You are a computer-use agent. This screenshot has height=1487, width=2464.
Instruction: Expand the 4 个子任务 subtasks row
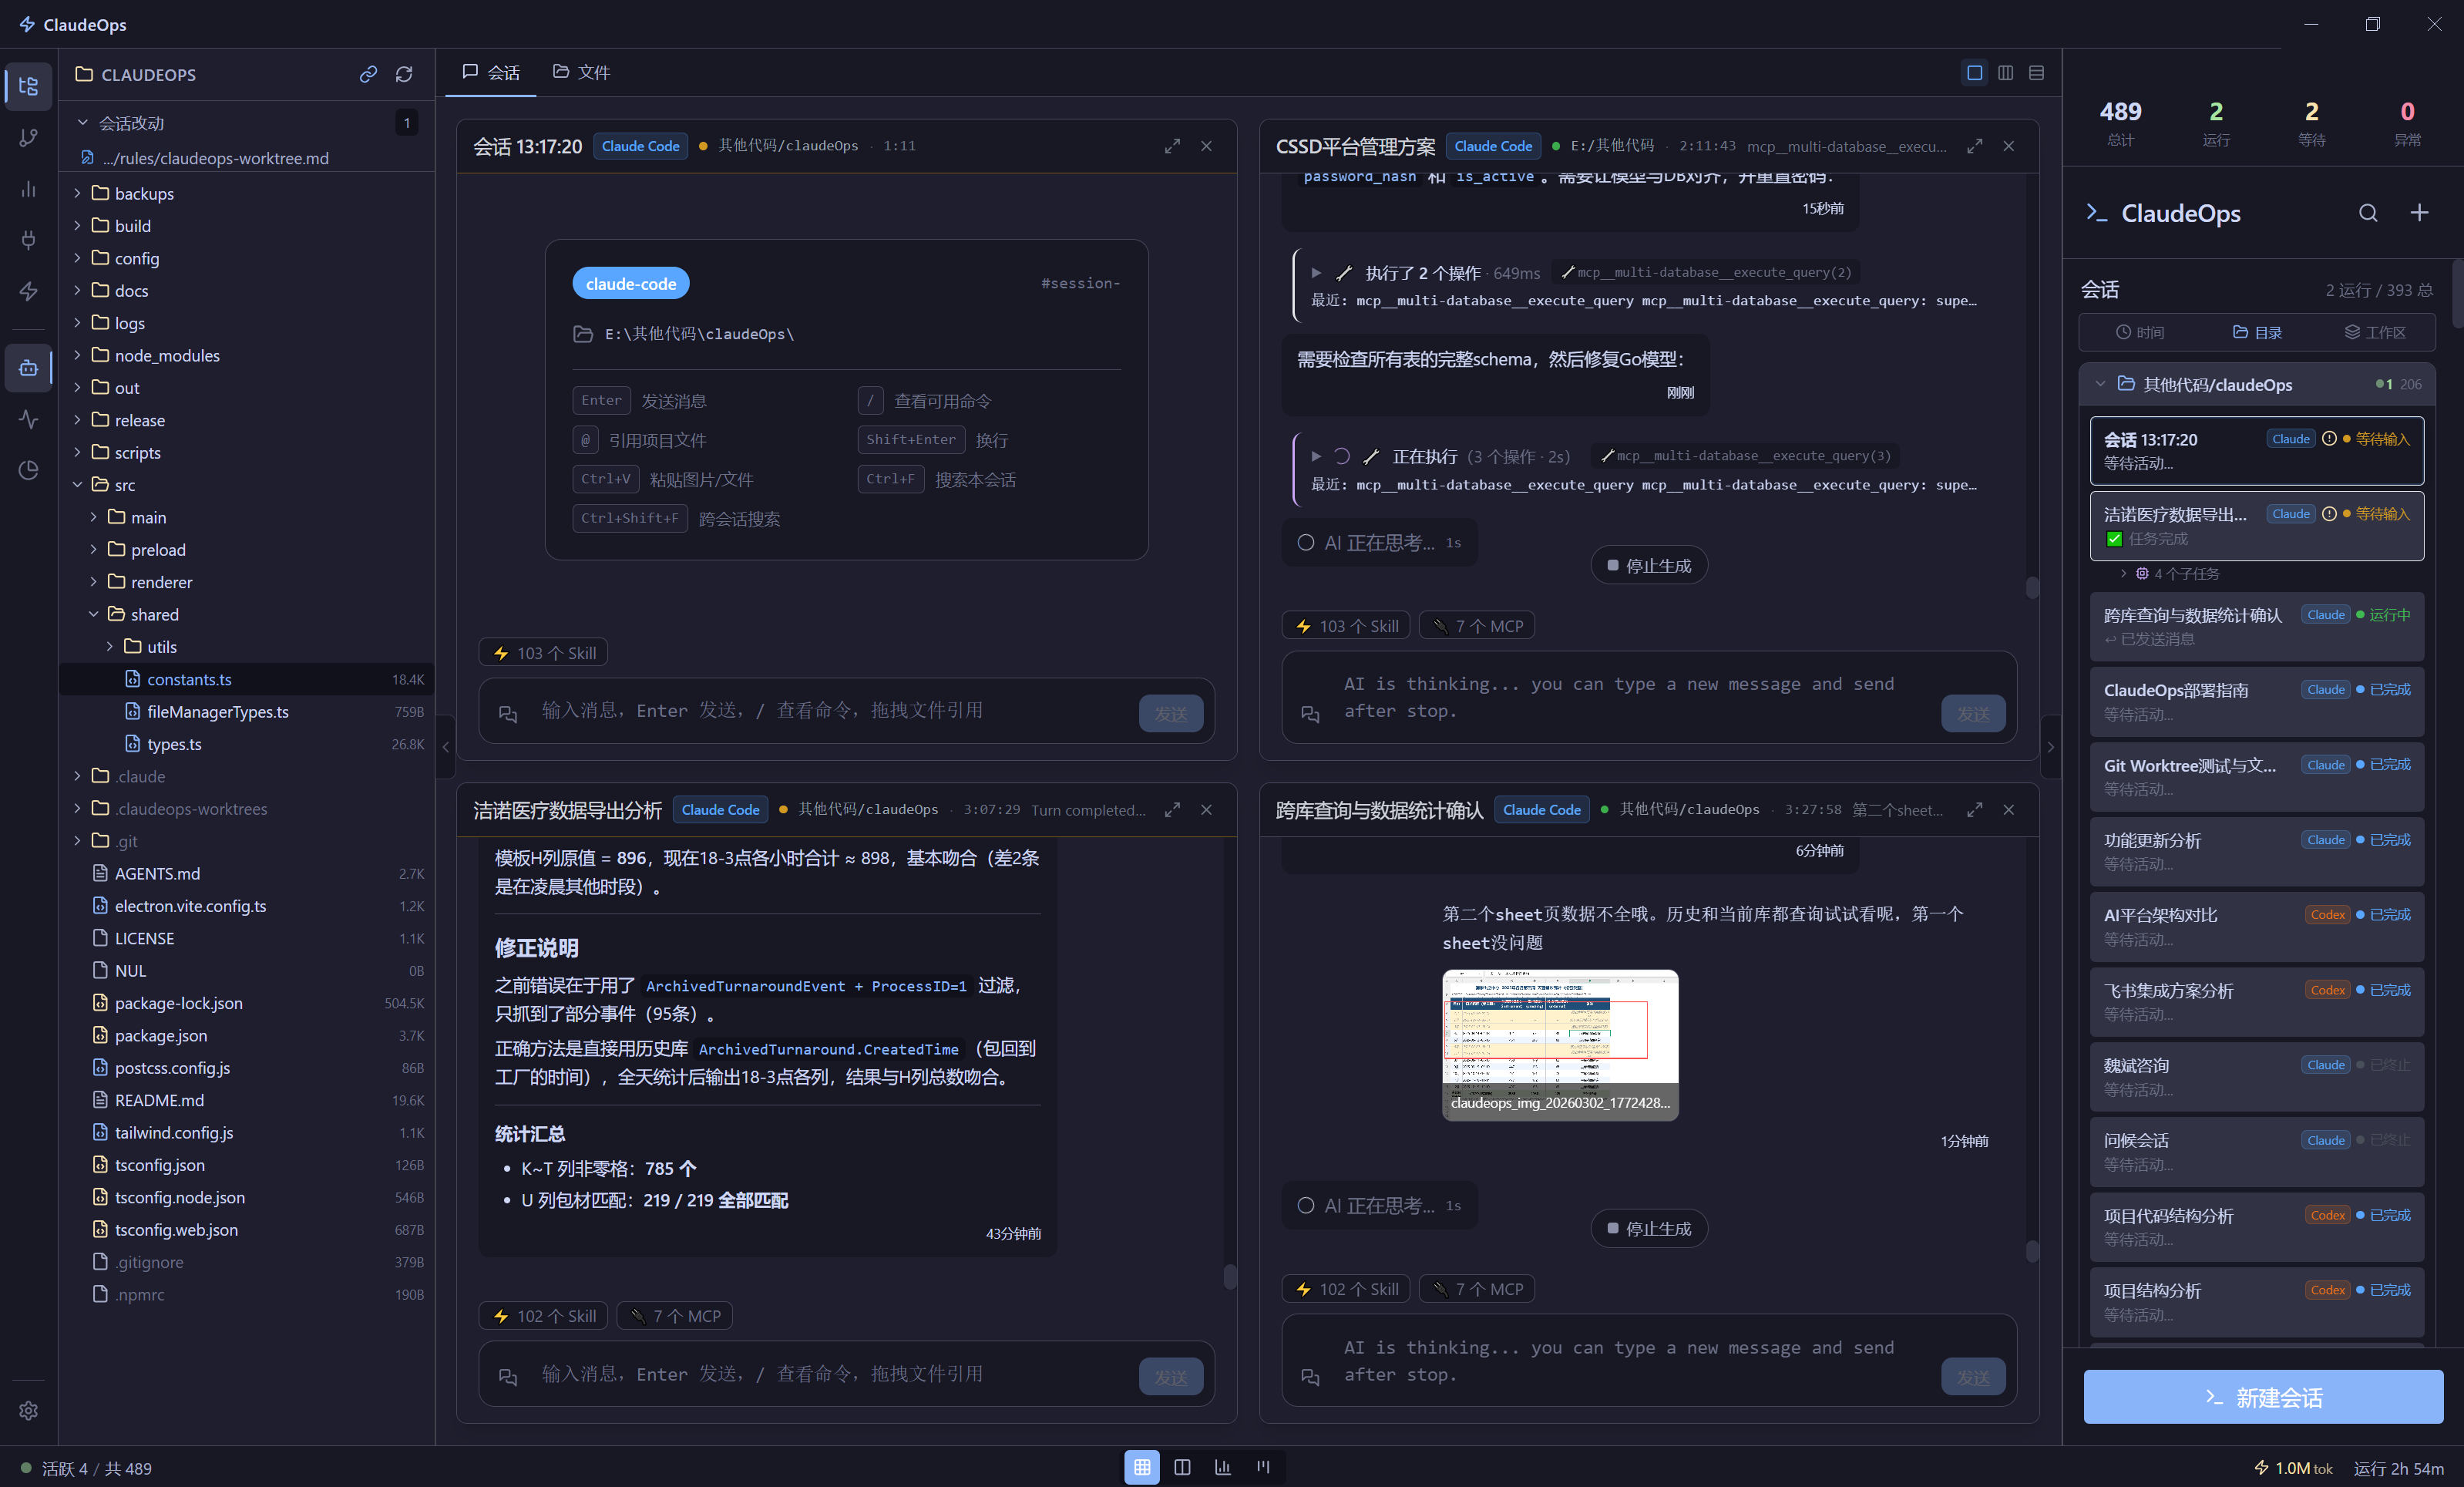[2123, 574]
